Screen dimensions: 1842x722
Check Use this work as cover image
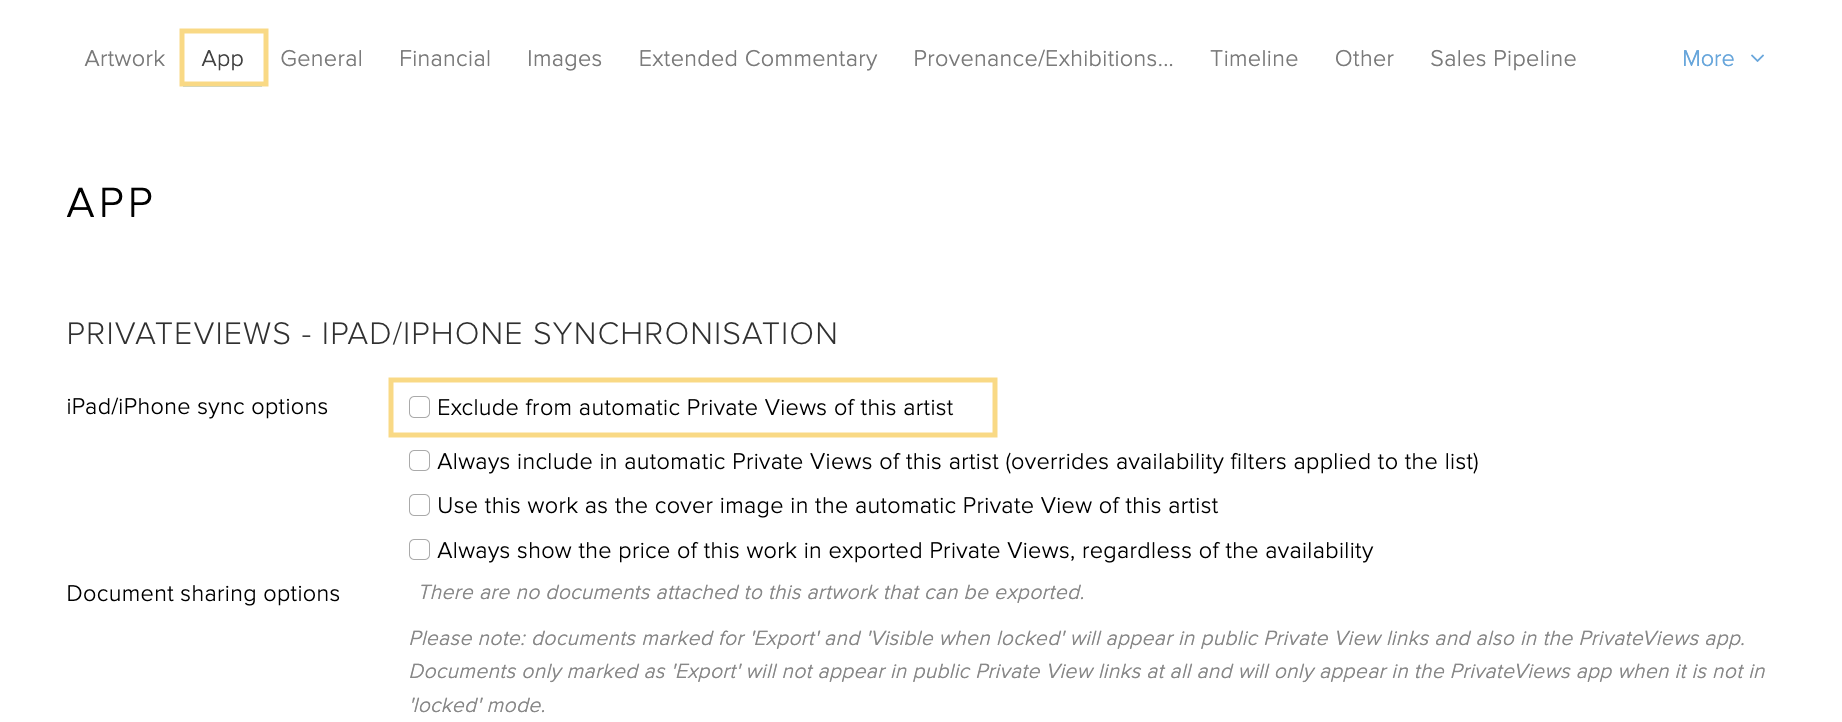coord(420,505)
